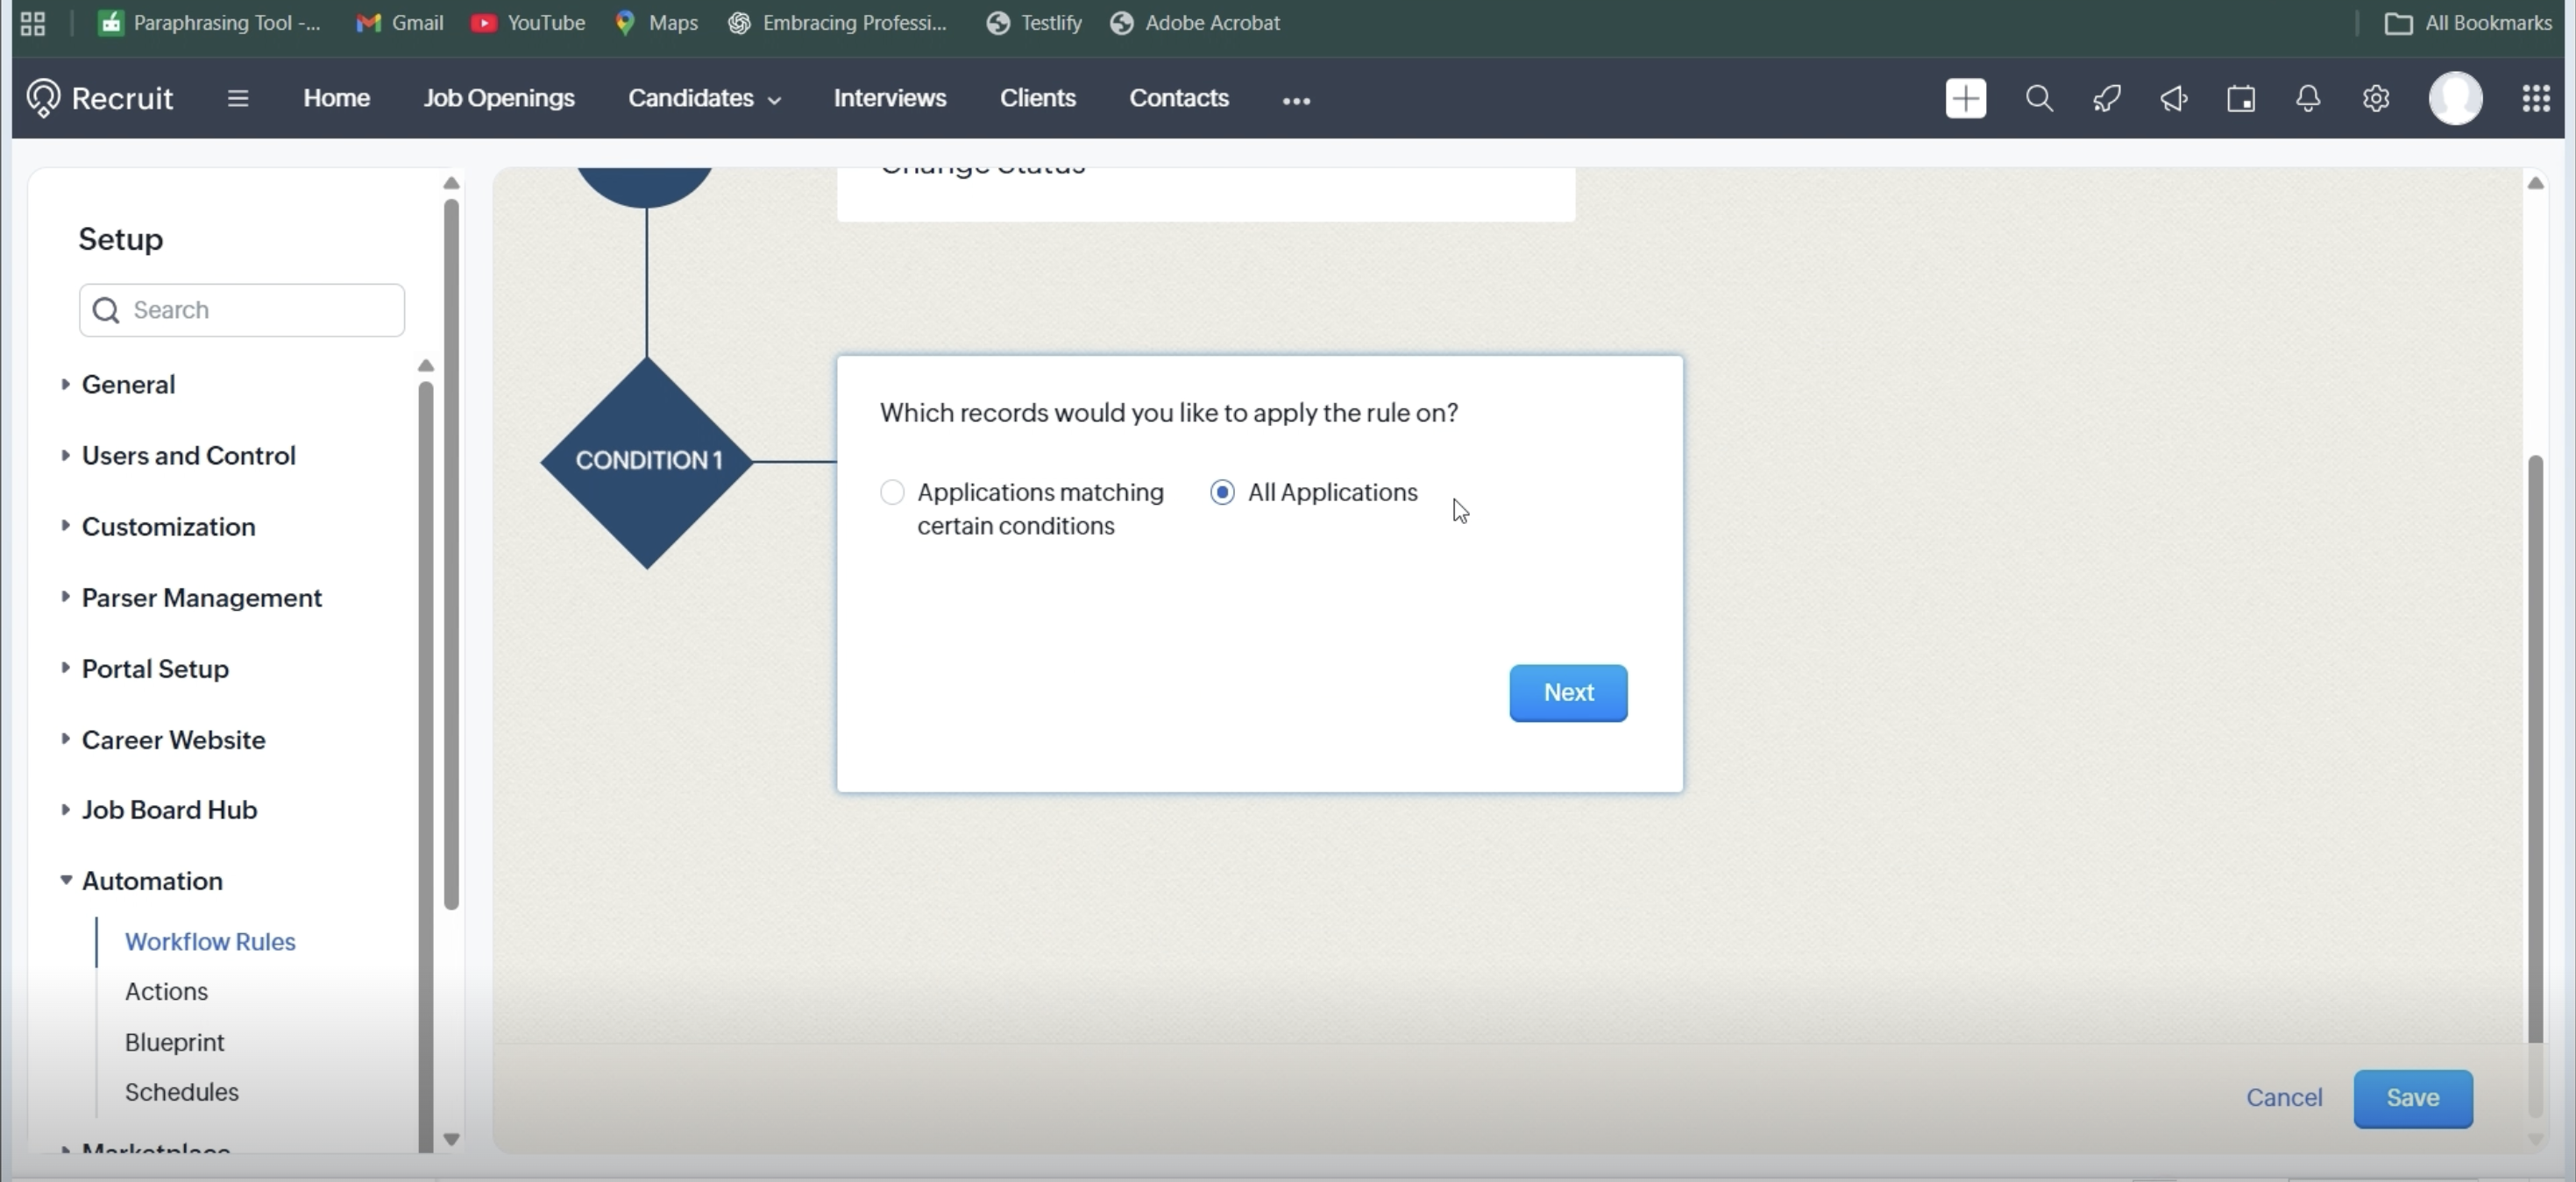Open the Interviews tab
The image size is (2576, 1182).
(x=889, y=99)
